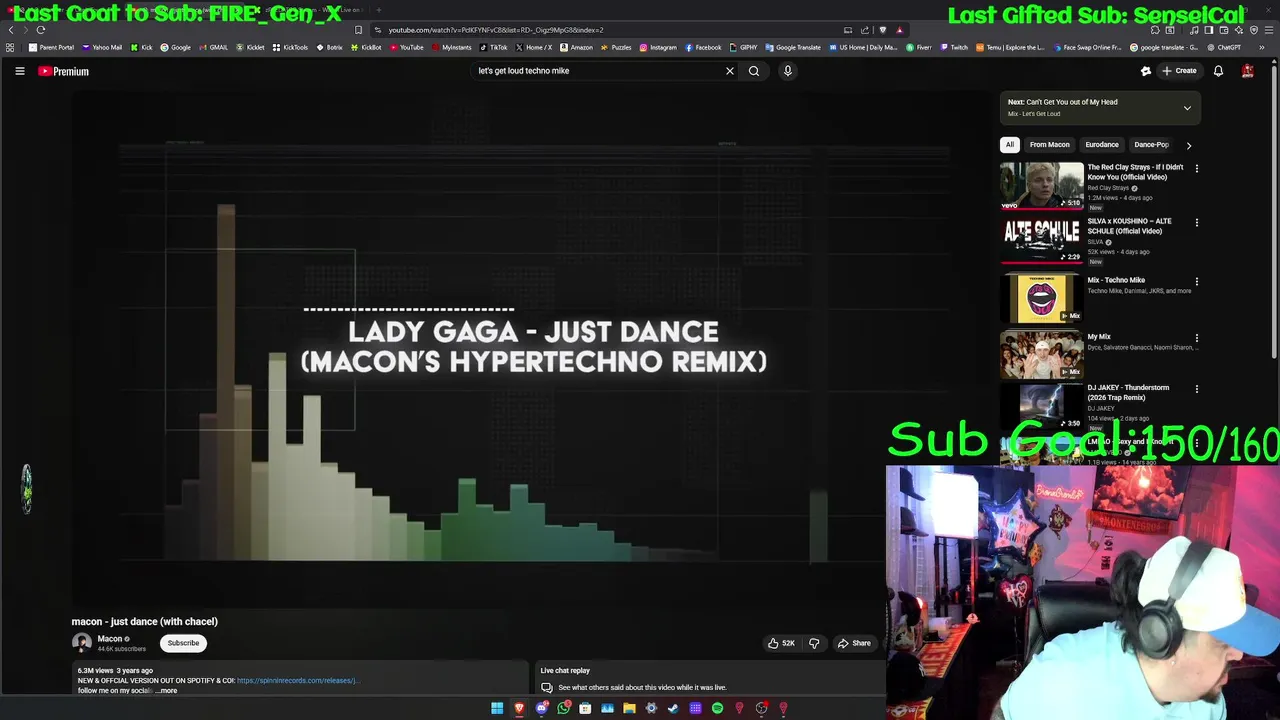1280x720 pixels.
Task: Open Microsoft Store from the taskbar
Action: [x=585, y=708]
